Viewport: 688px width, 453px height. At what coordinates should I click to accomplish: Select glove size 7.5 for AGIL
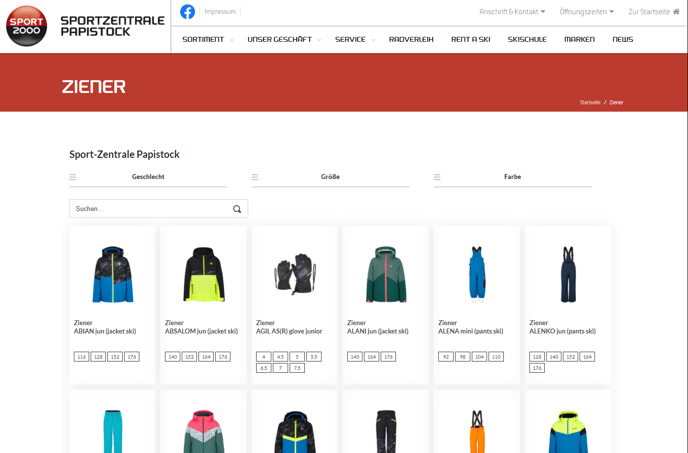(297, 368)
